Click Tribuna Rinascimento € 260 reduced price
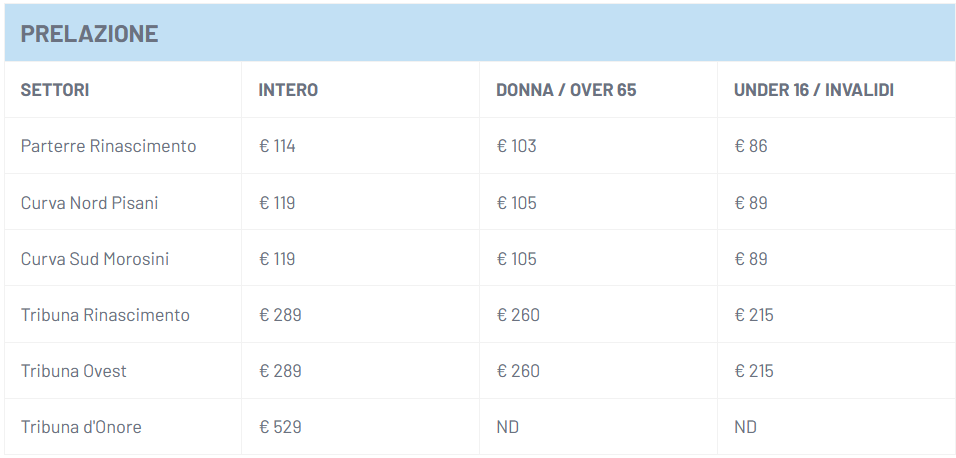The image size is (956, 458). pyautogui.click(x=518, y=315)
